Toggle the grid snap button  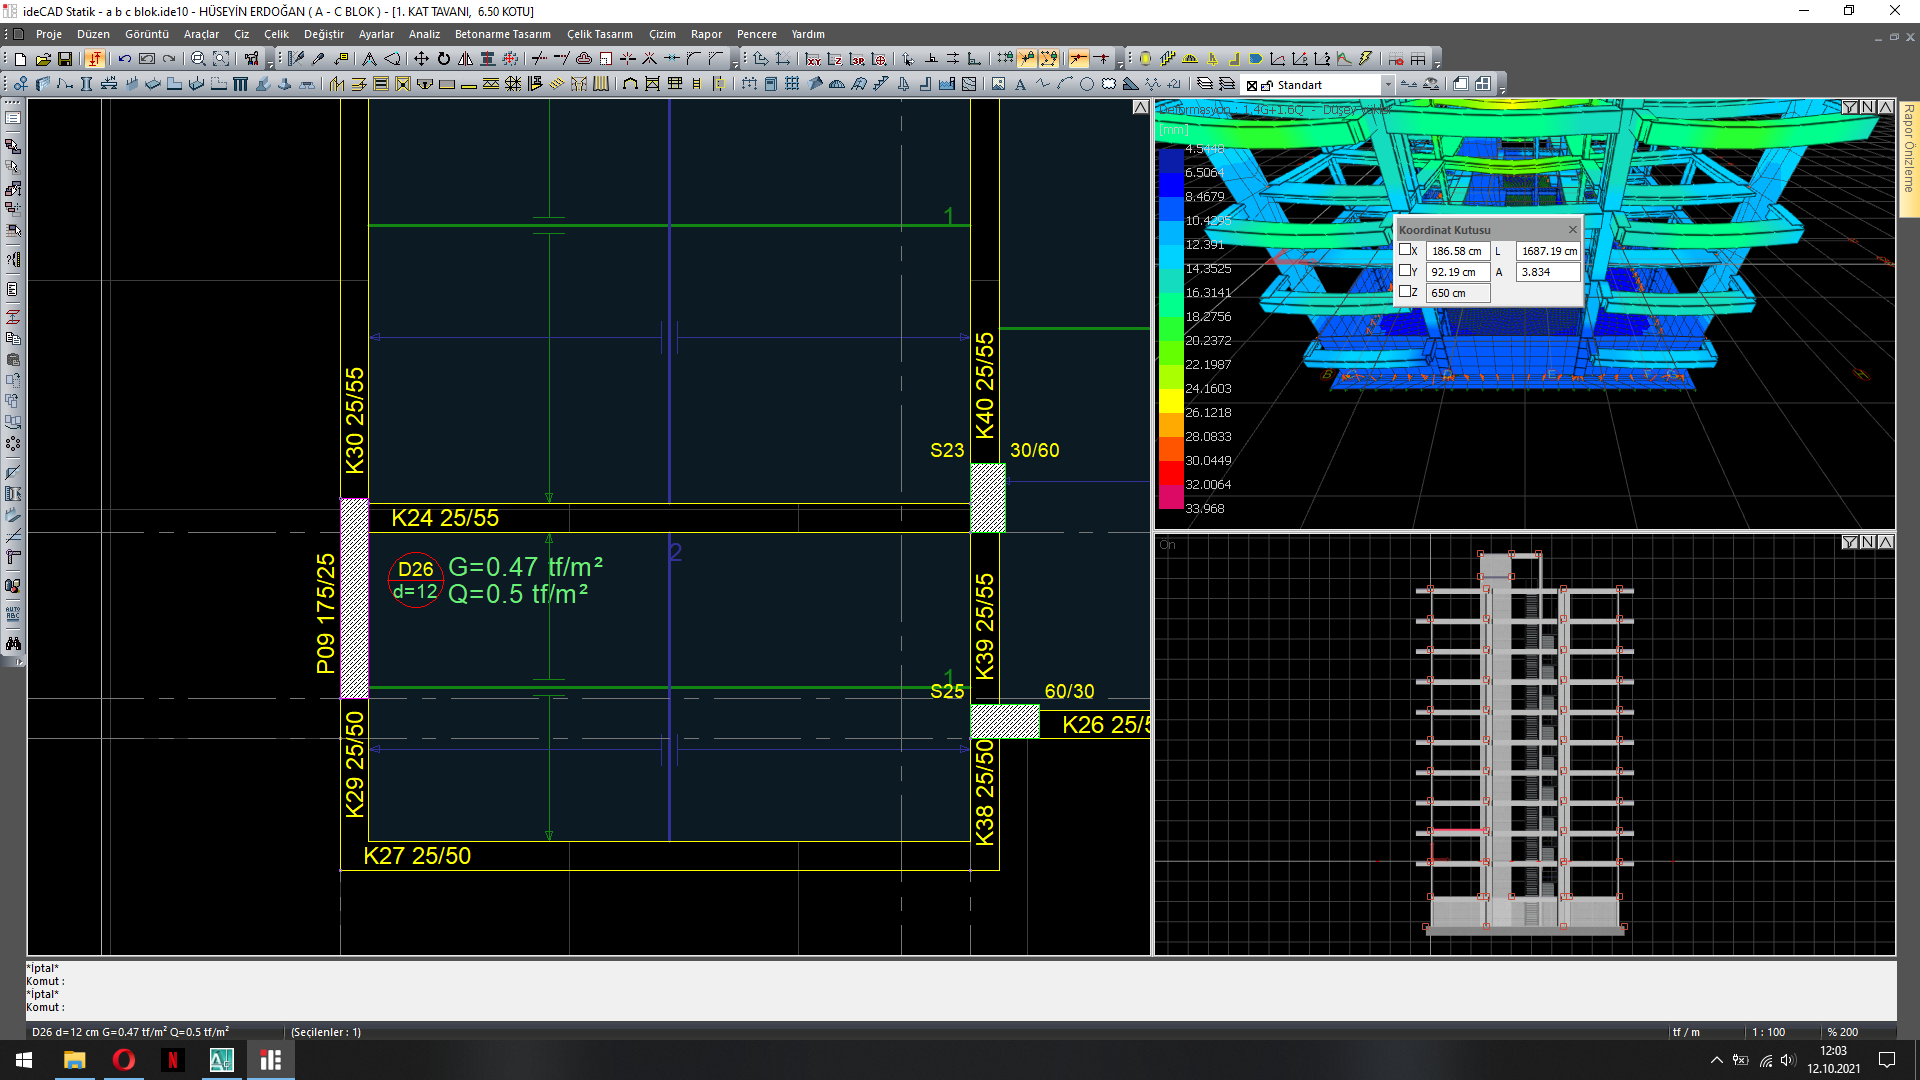[1005, 59]
